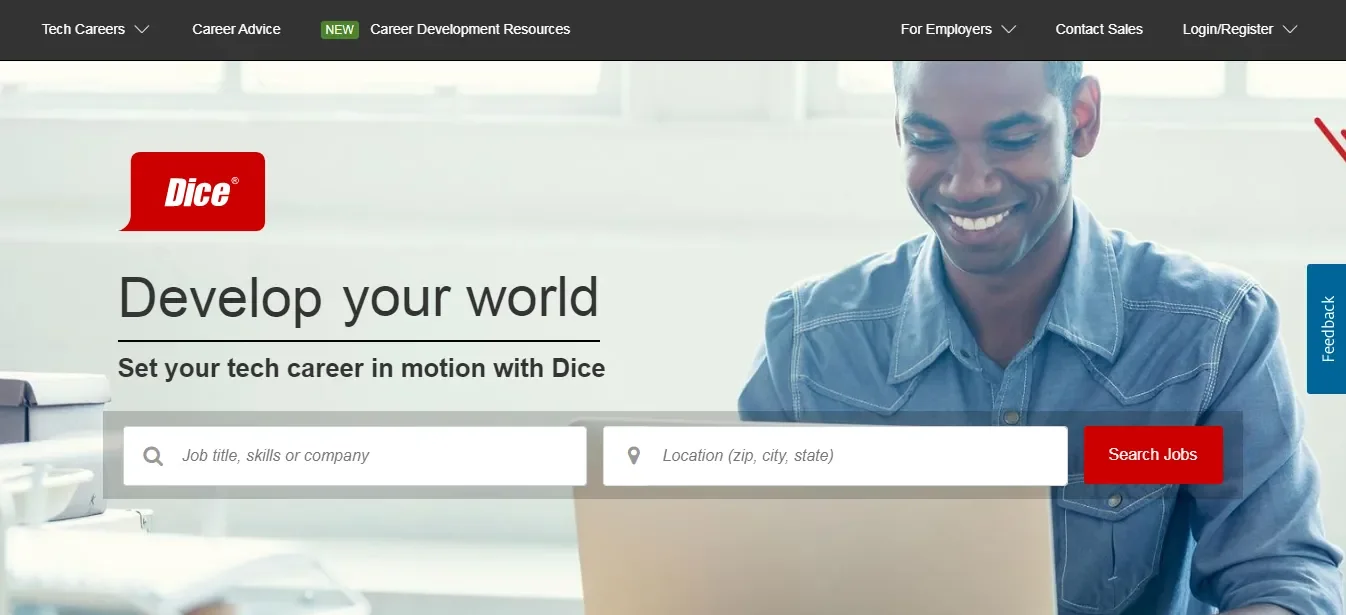Open the blue Feedback side tab

pos(1327,328)
